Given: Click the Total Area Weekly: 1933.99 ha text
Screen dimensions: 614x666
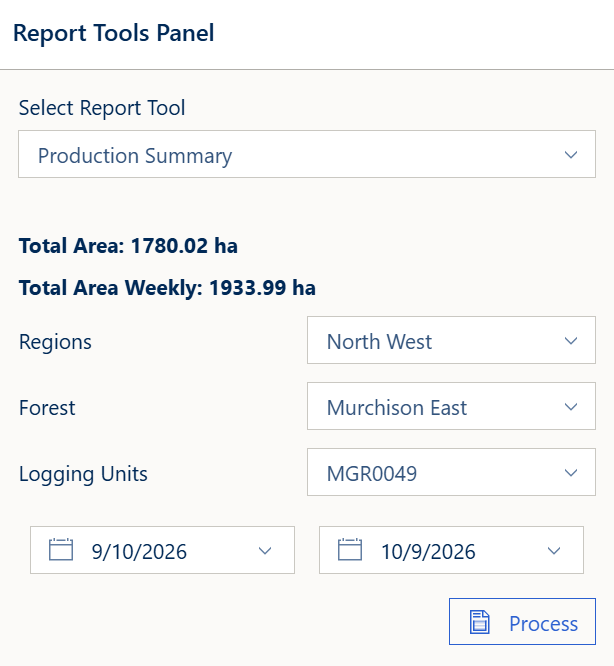Looking at the screenshot, I should tap(167, 288).
